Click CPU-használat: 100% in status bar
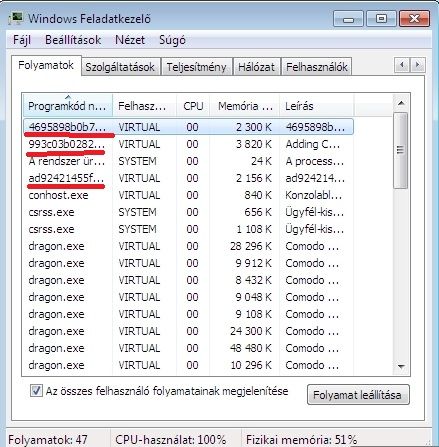 pyautogui.click(x=171, y=440)
